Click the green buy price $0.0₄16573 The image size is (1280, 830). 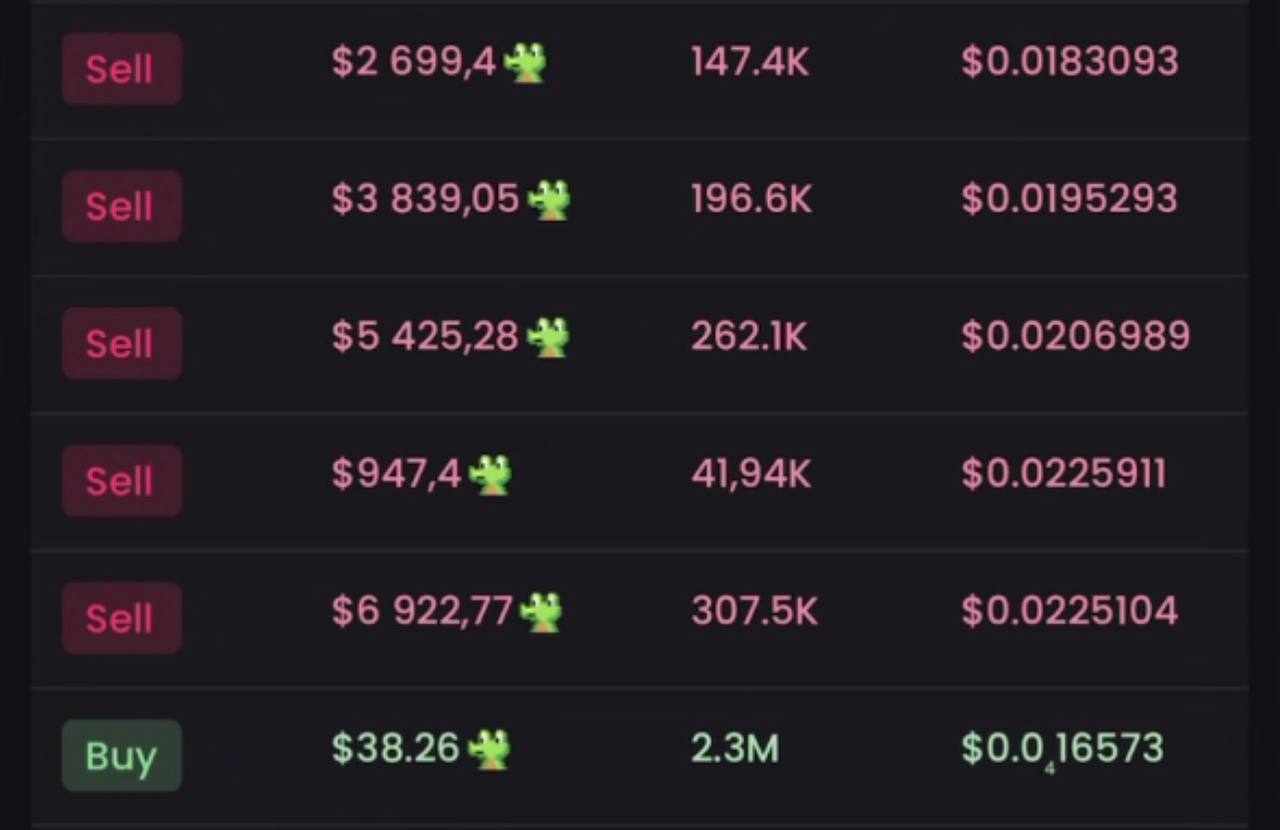pos(1062,749)
